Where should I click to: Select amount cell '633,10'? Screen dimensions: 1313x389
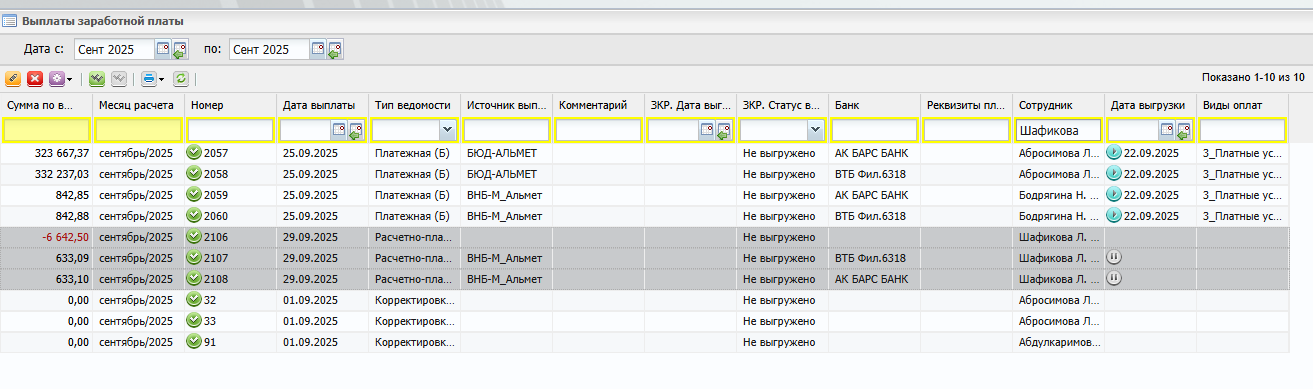pos(73,279)
